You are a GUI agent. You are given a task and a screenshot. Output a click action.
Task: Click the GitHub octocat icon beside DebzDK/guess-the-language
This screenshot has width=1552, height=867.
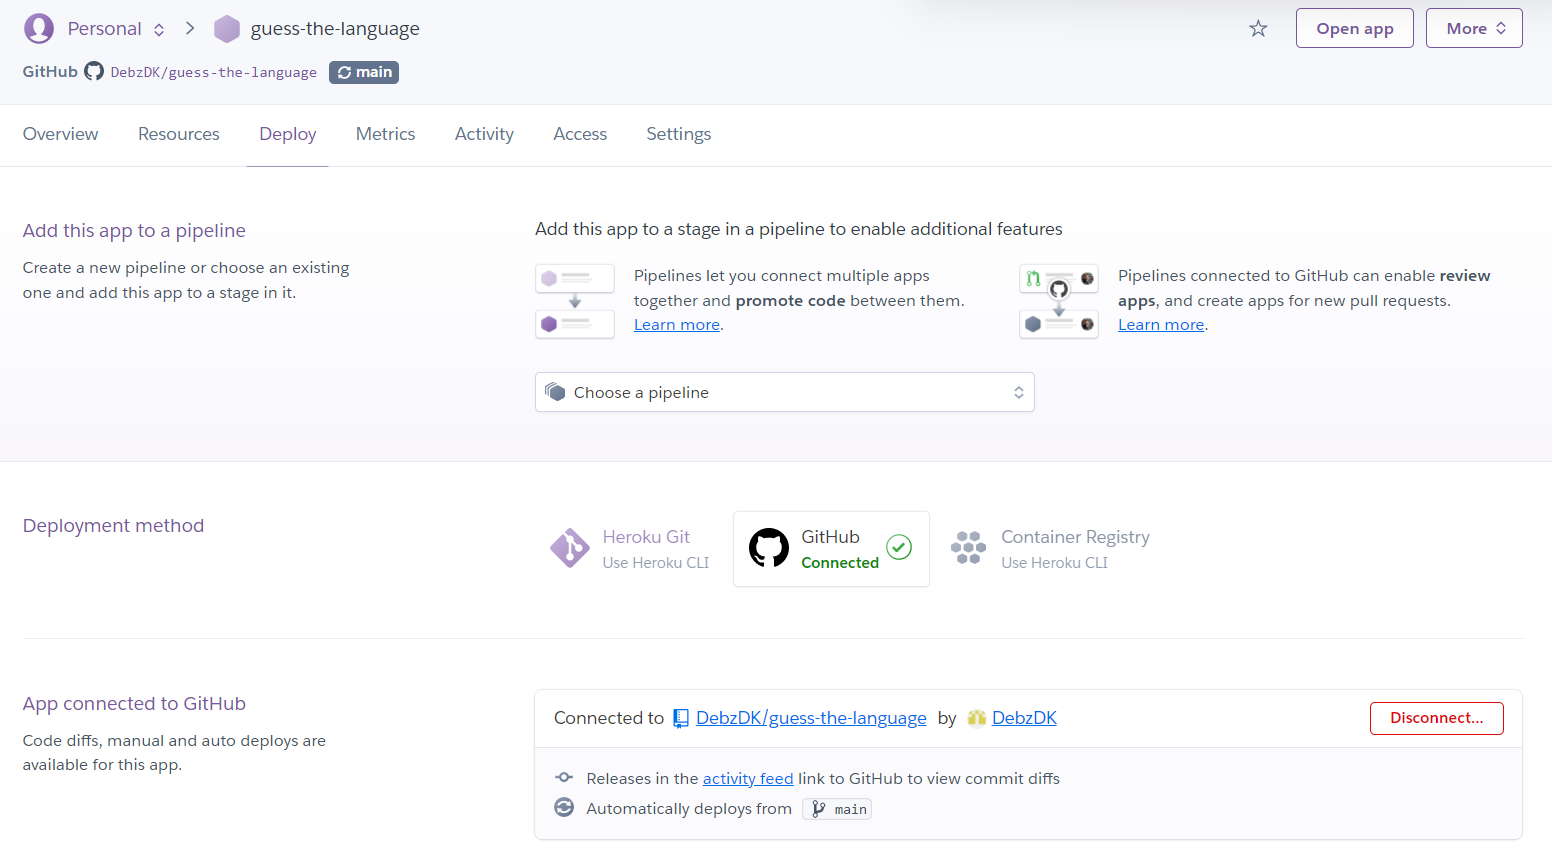tap(94, 71)
